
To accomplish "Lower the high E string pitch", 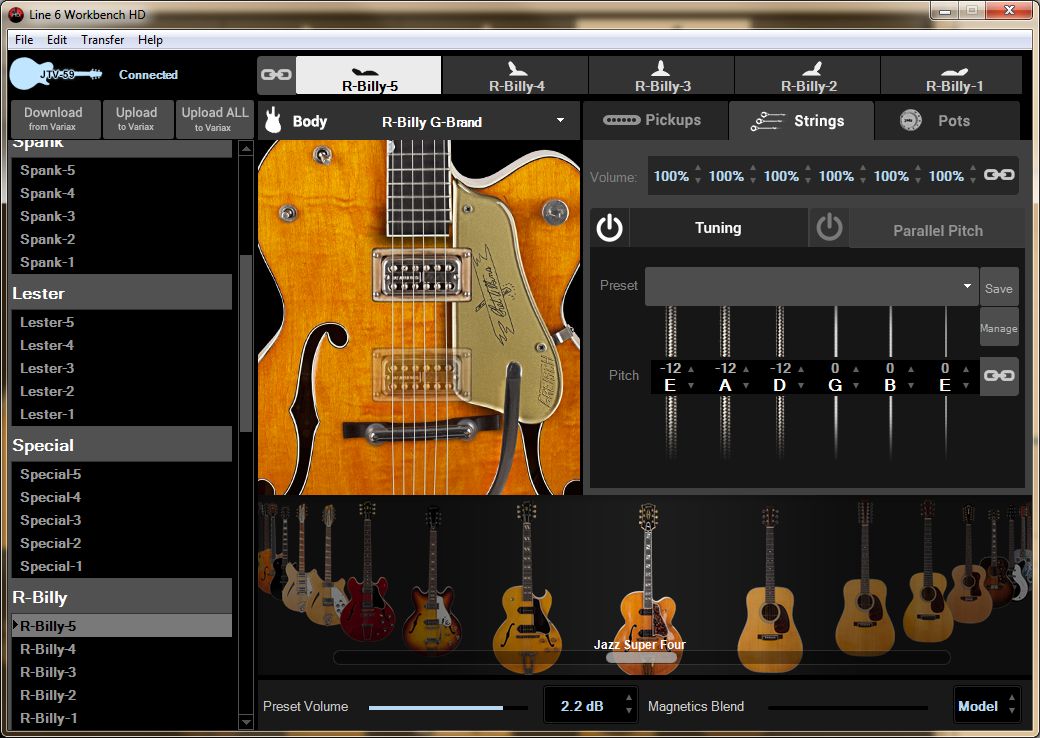I will (966, 385).
